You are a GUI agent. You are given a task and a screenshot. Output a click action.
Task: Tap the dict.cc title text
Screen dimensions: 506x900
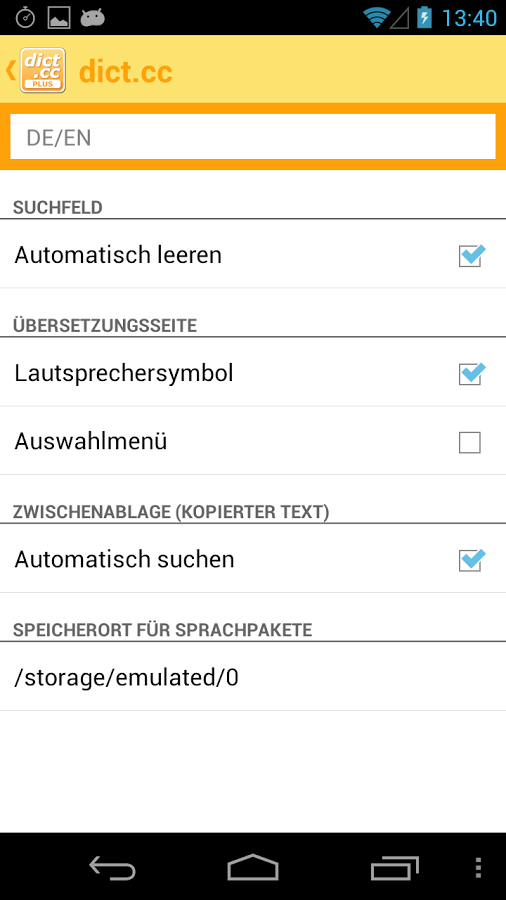126,71
